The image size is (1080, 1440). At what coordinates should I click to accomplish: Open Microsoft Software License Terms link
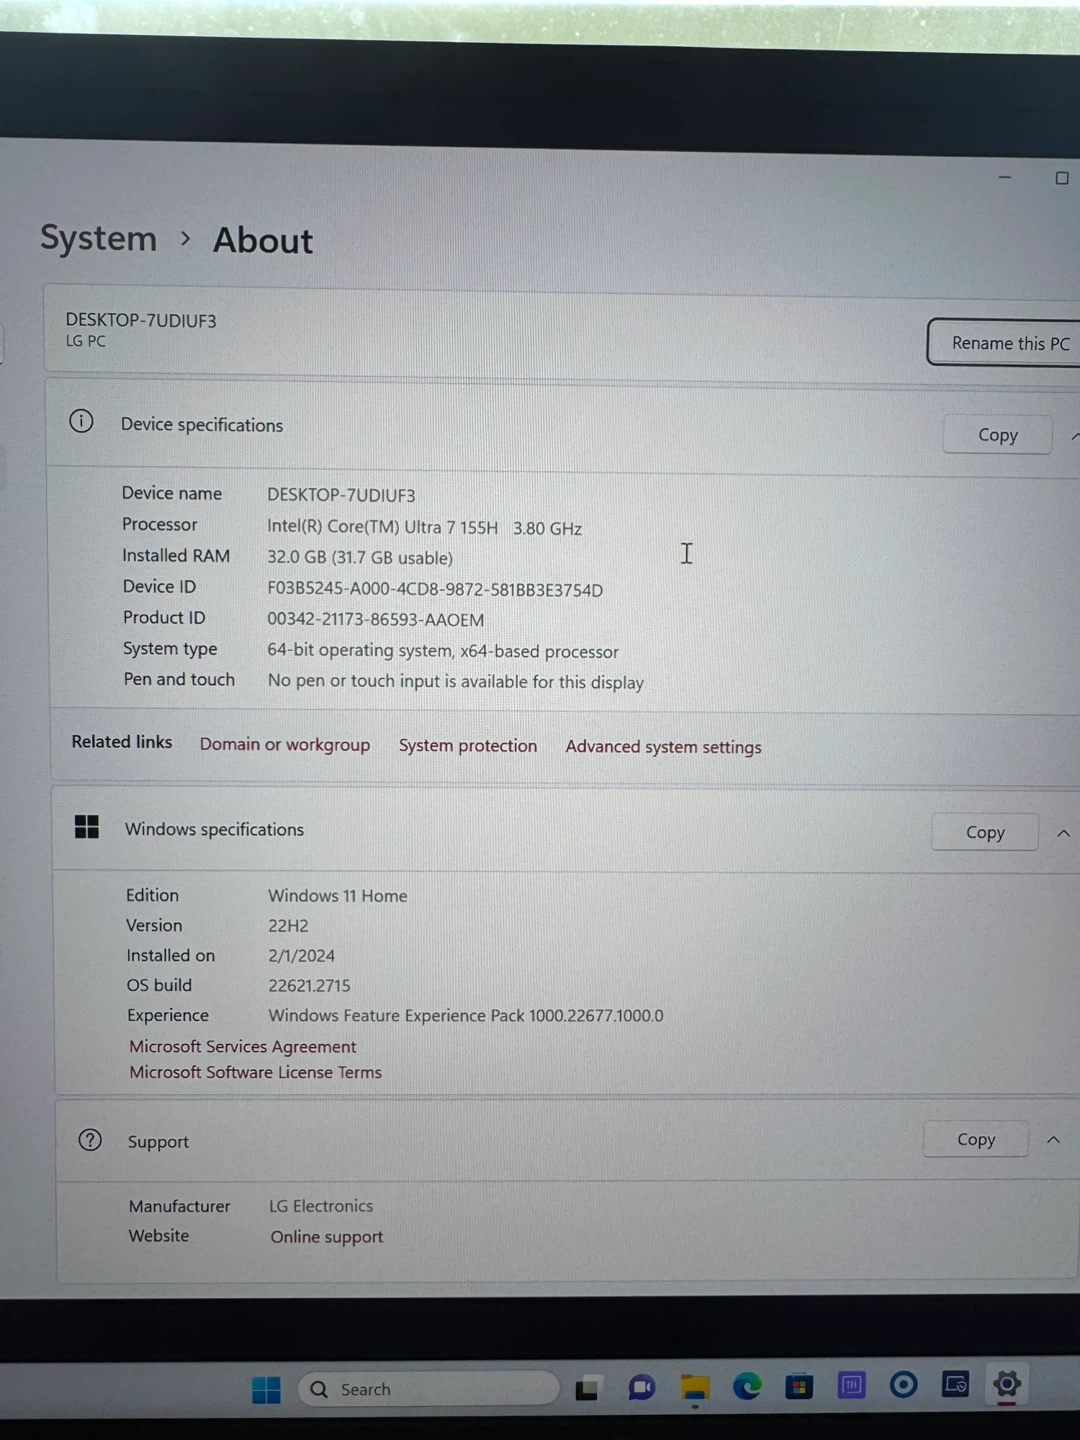[x=256, y=1072]
